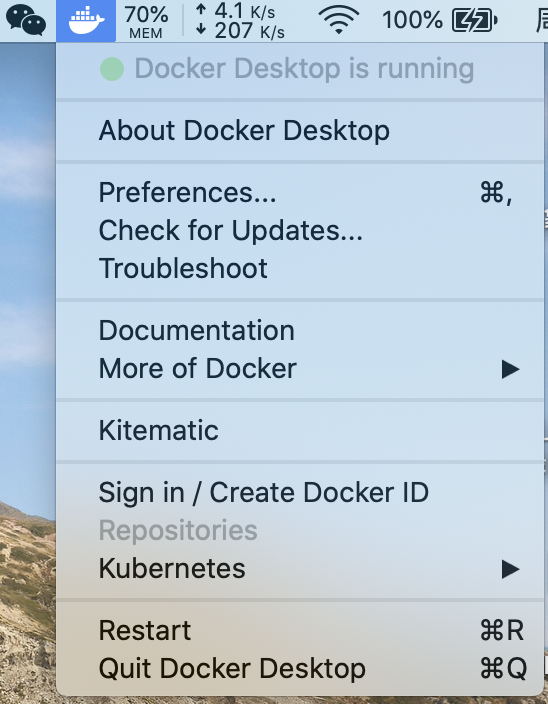The width and height of the screenshot is (548, 704).
Task: Click the Docker Desktop is running text
Action: click(304, 69)
